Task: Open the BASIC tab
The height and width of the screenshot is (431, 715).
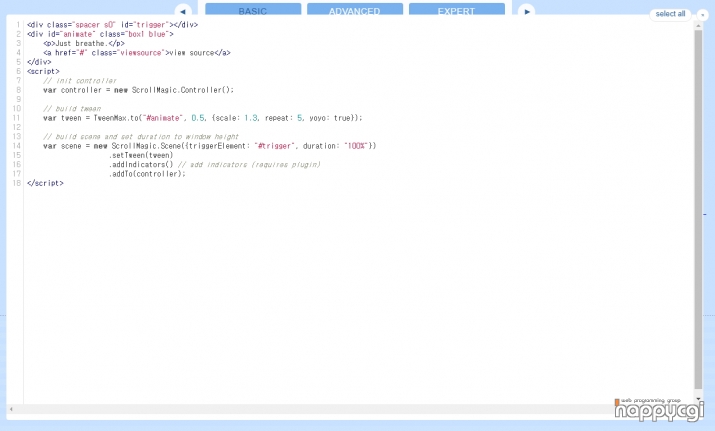Action: click(253, 10)
